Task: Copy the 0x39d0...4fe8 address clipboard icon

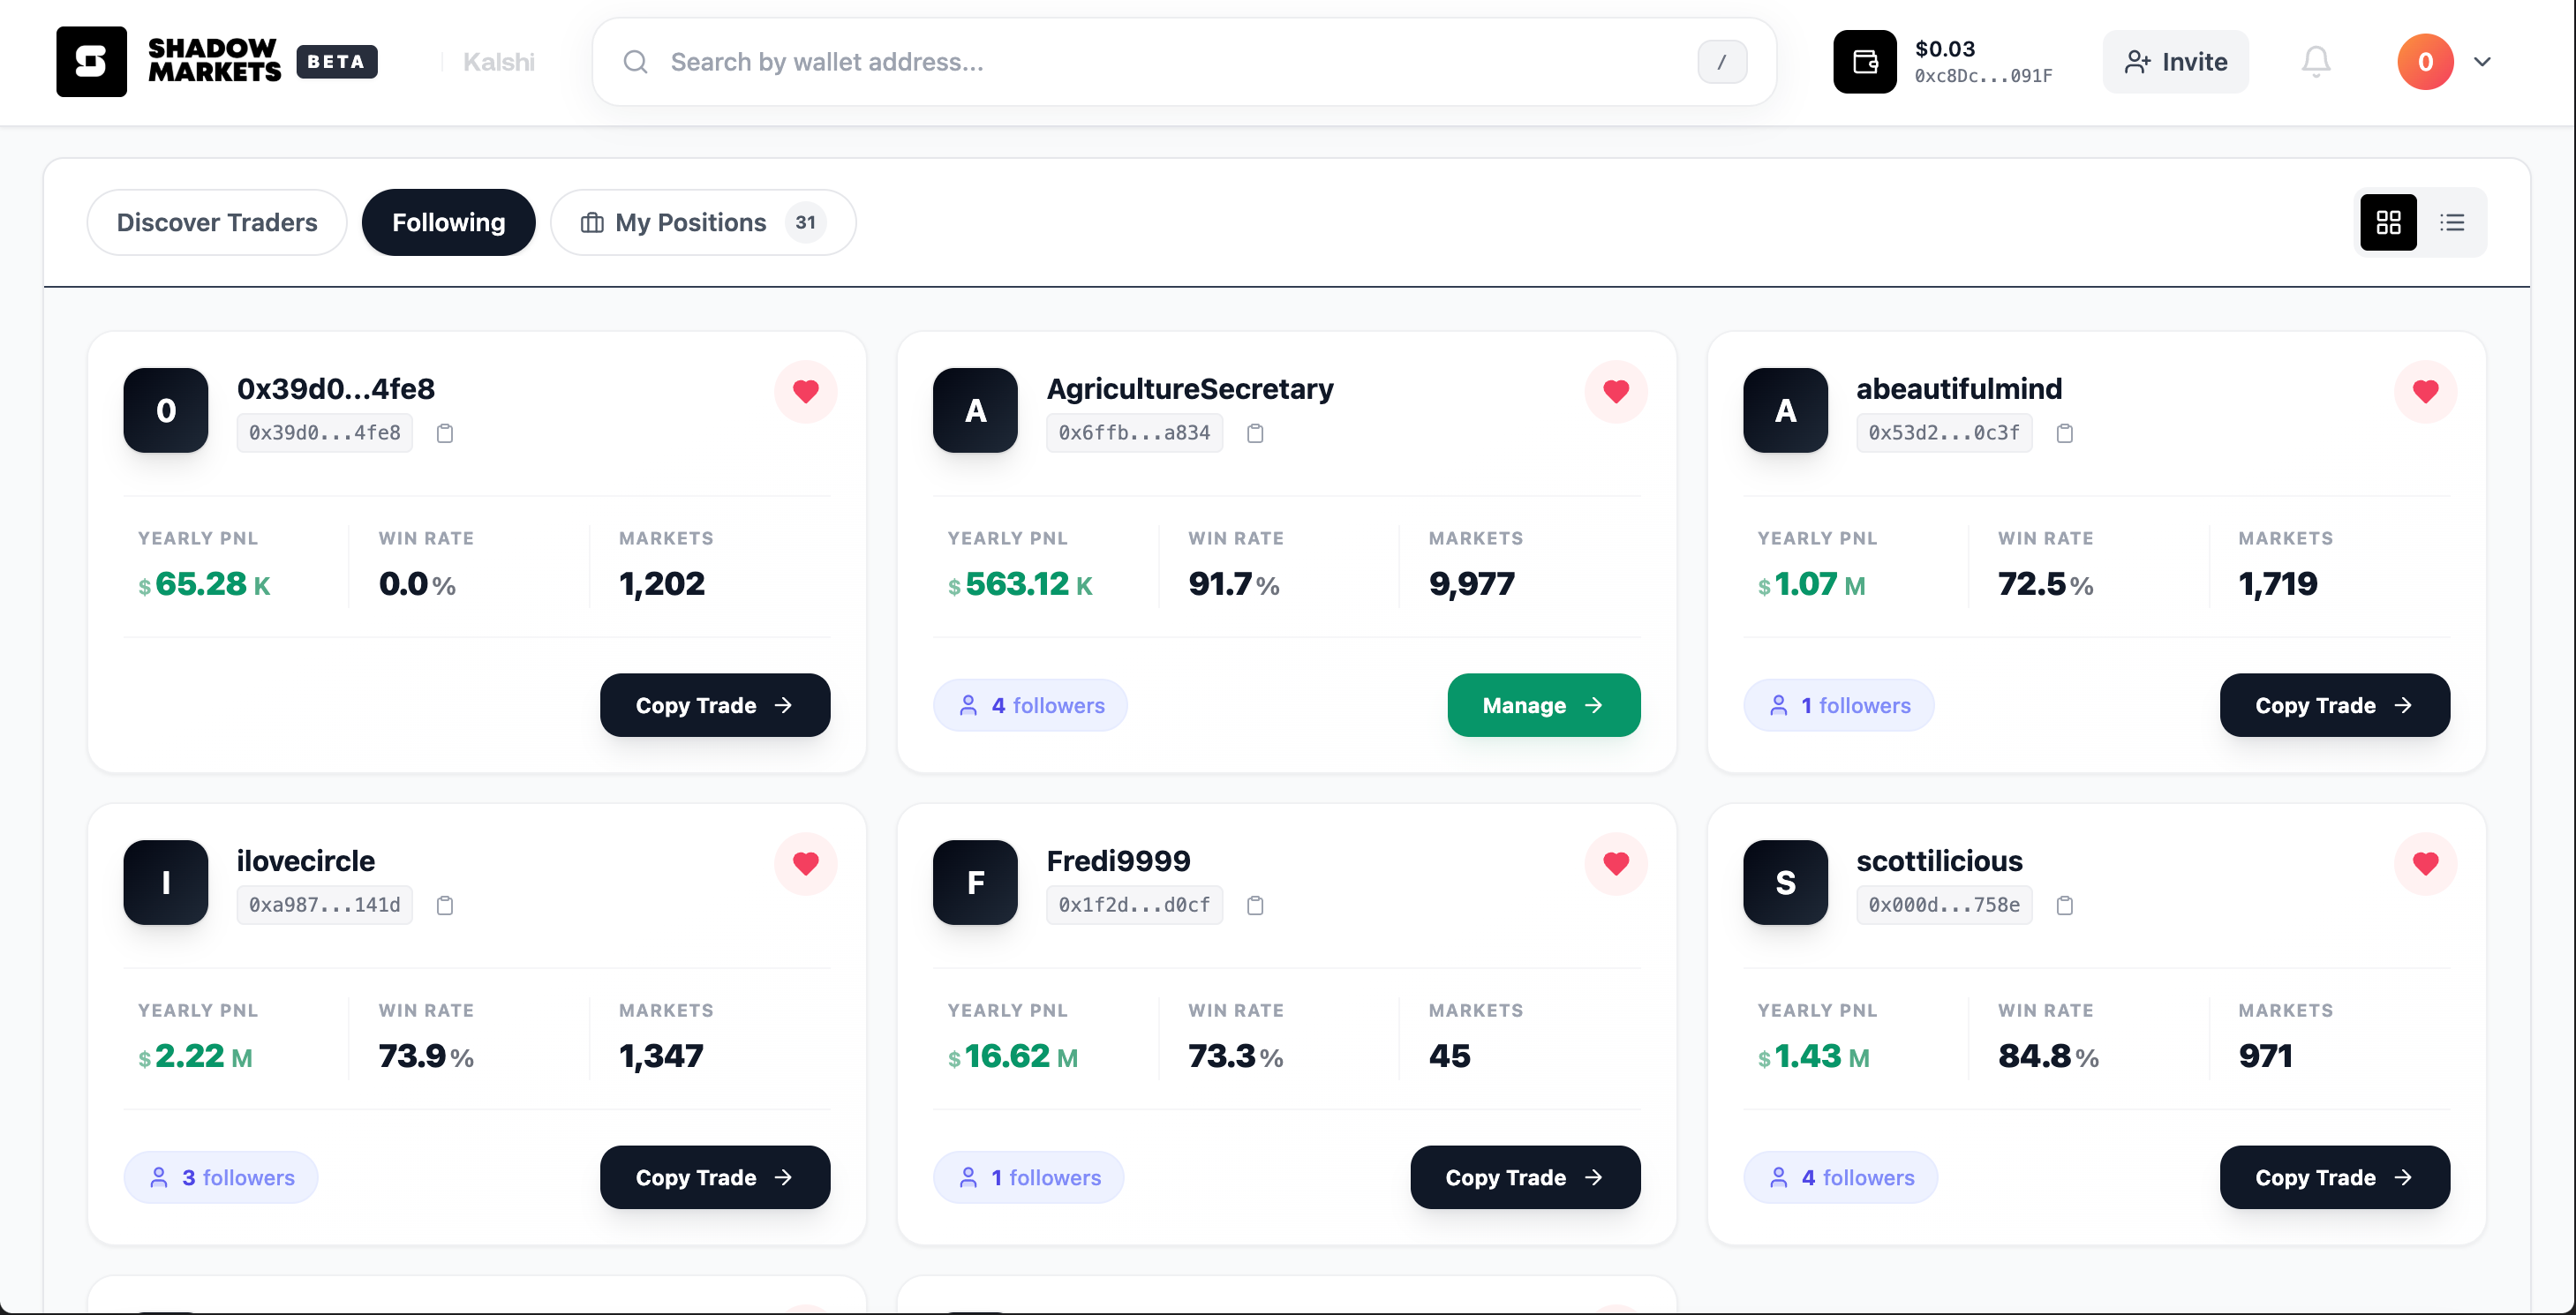Action: 445,433
